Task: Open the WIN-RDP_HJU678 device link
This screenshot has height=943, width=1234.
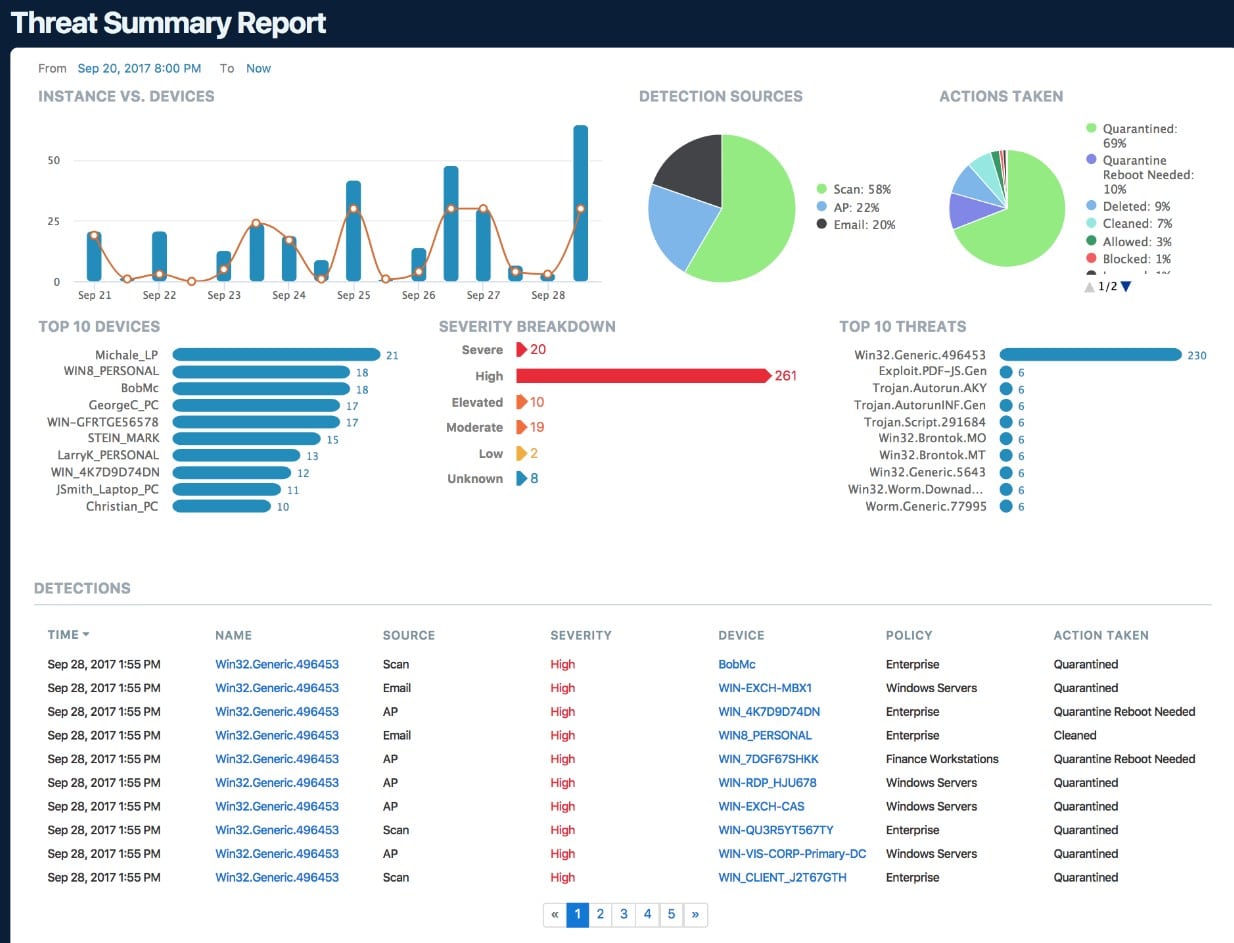Action: tap(767, 783)
